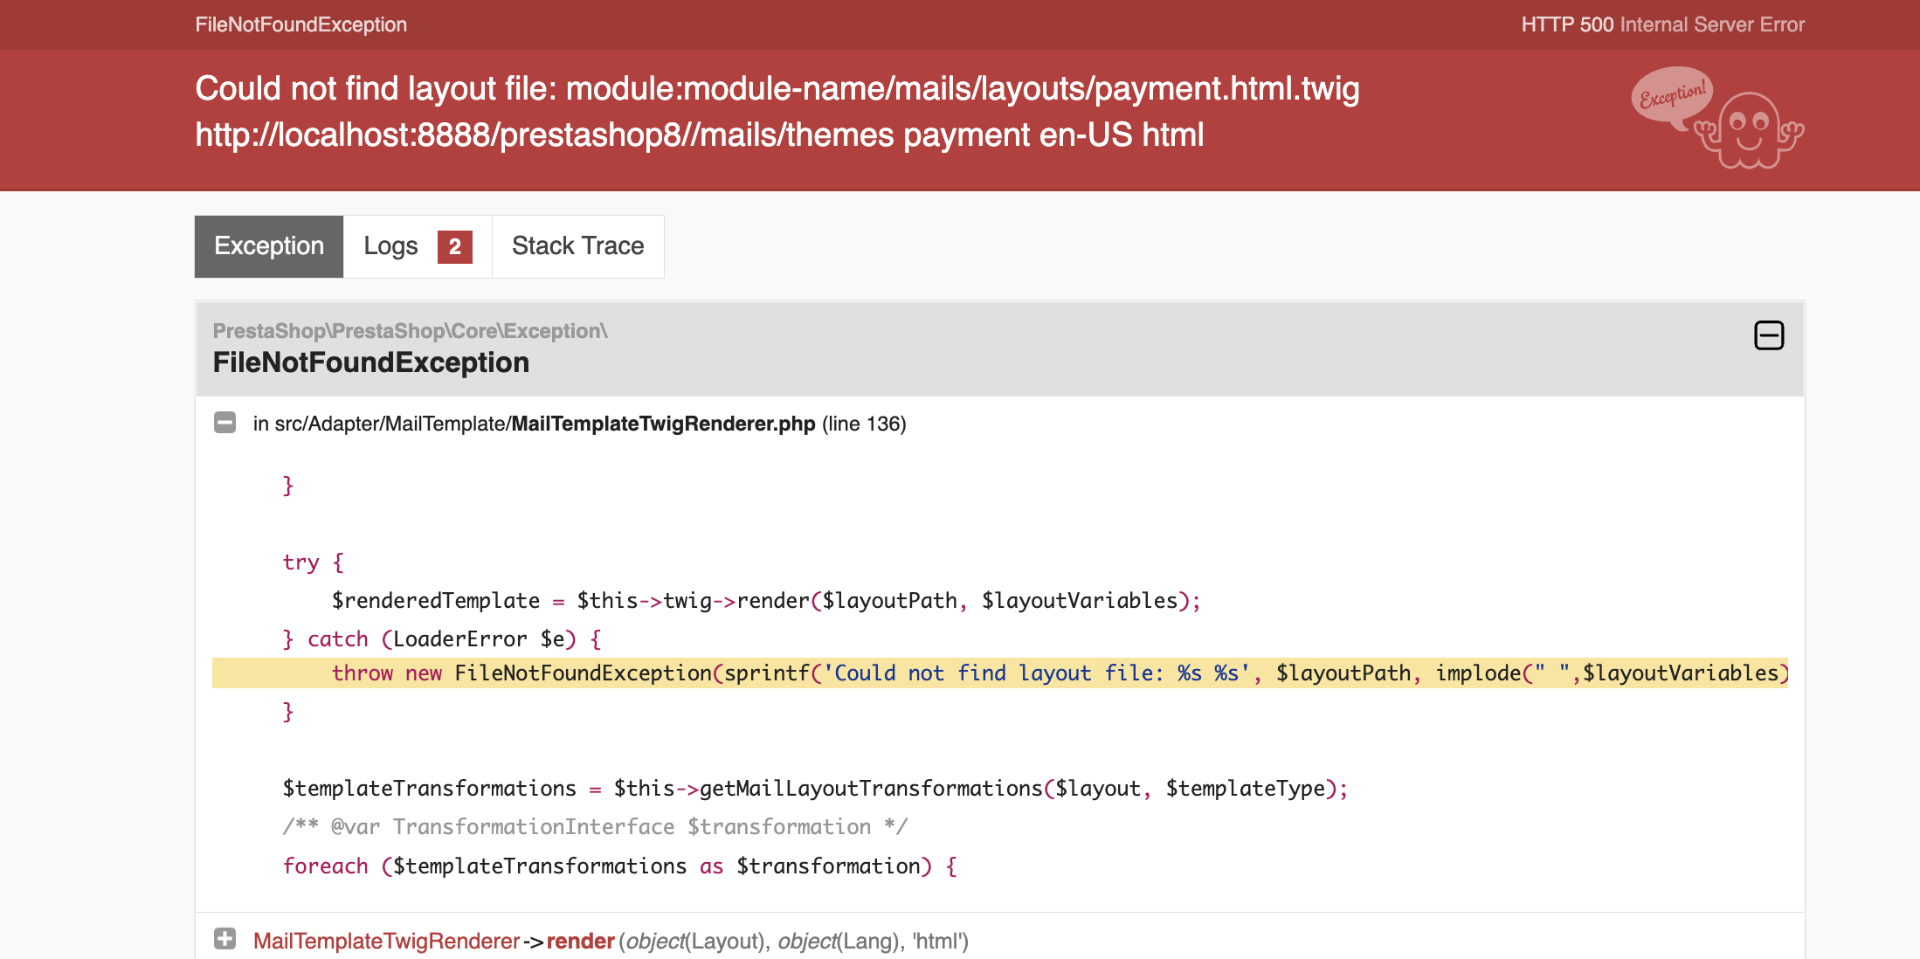Click the HTTP 500 Internal Server Error label
1920x959 pixels.
tap(1663, 25)
